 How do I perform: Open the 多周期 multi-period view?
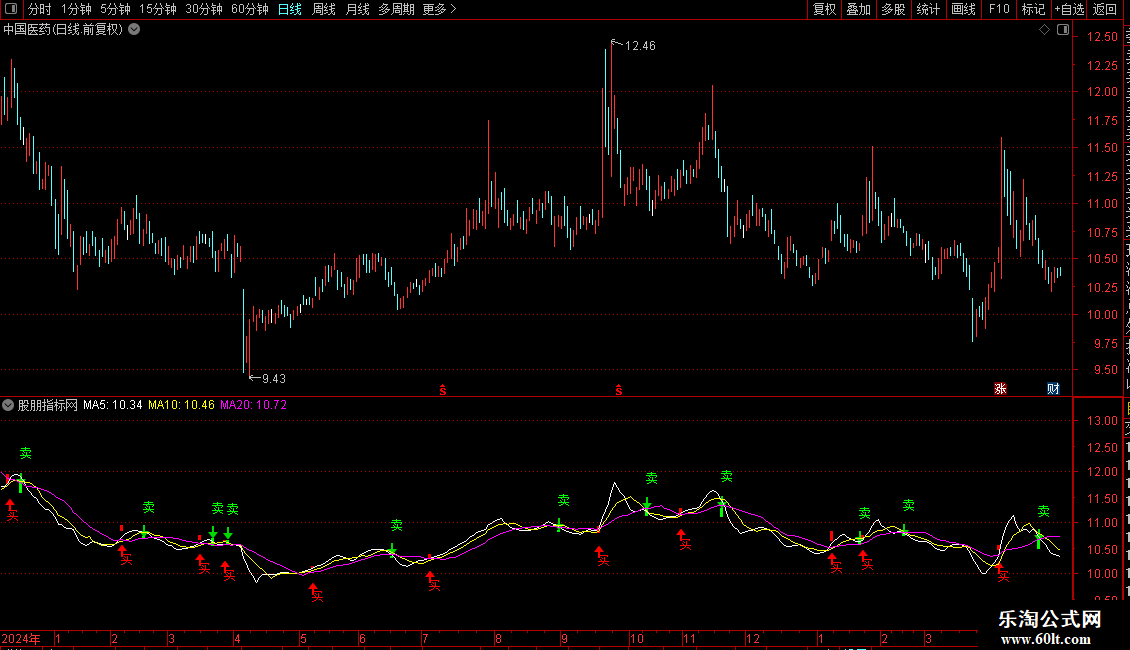click(x=396, y=9)
